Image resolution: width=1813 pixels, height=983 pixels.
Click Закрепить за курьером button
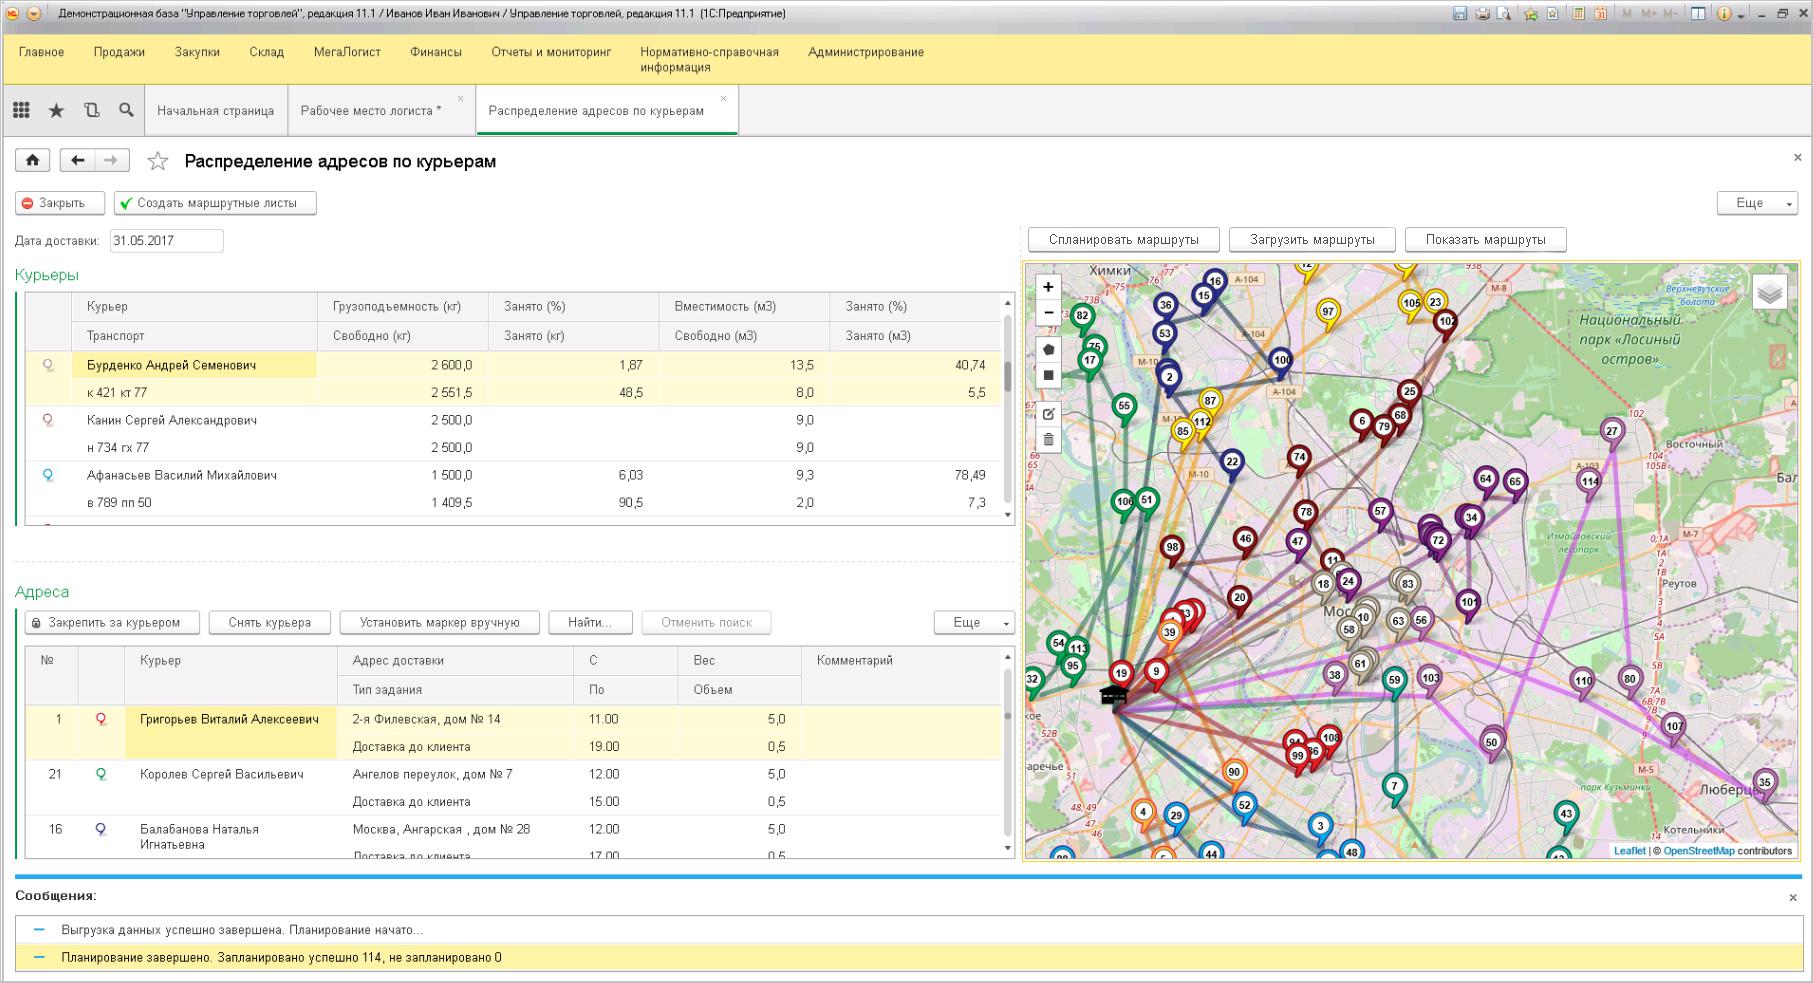coord(112,622)
